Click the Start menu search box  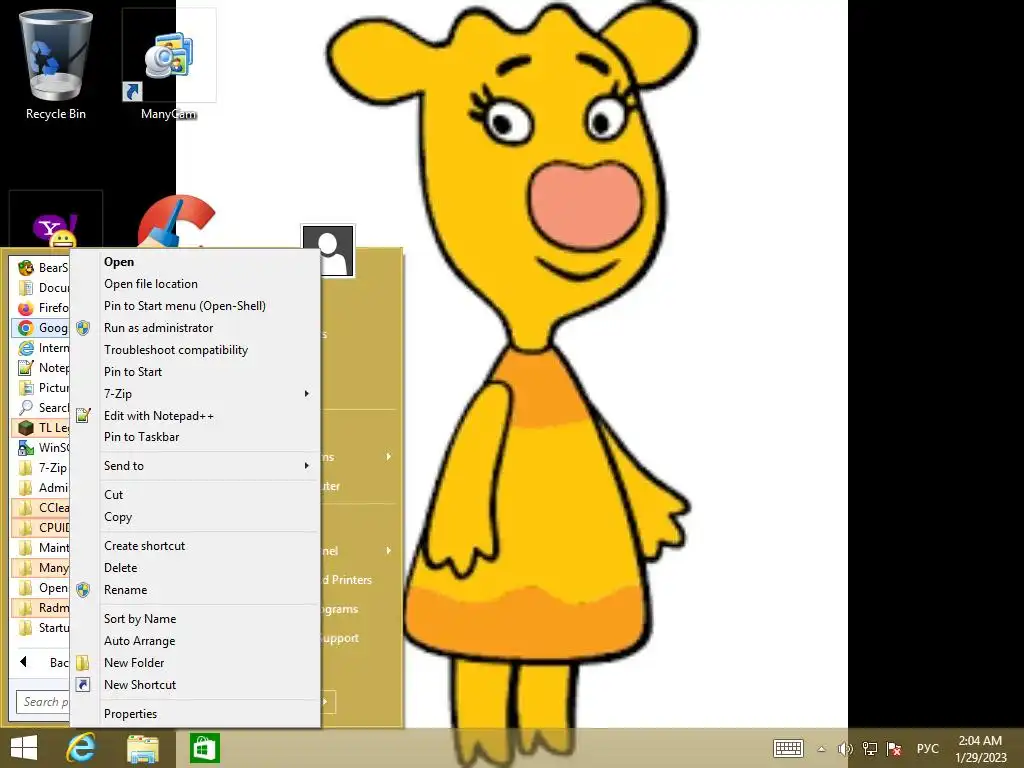(x=42, y=702)
